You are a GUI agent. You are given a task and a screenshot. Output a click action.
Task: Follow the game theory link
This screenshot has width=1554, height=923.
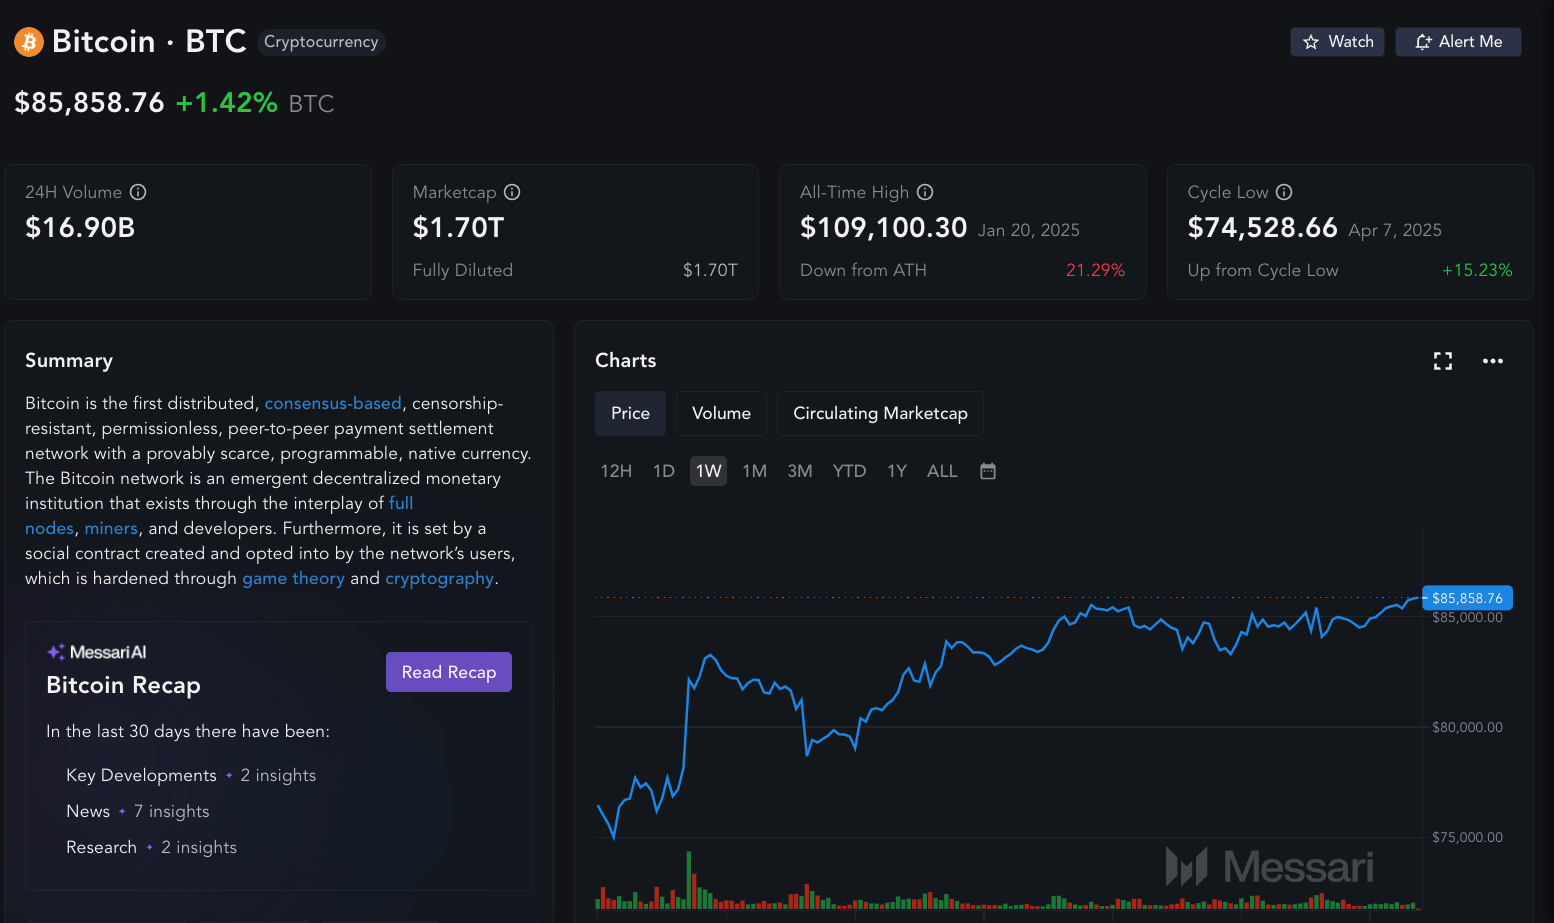click(293, 578)
